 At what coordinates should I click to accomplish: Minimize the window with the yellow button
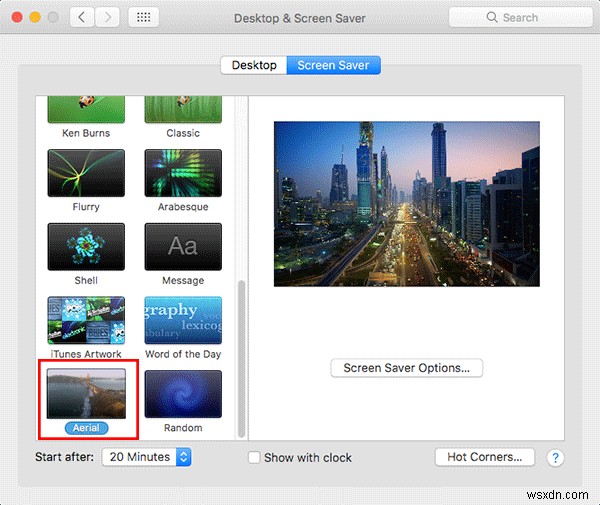pos(35,17)
